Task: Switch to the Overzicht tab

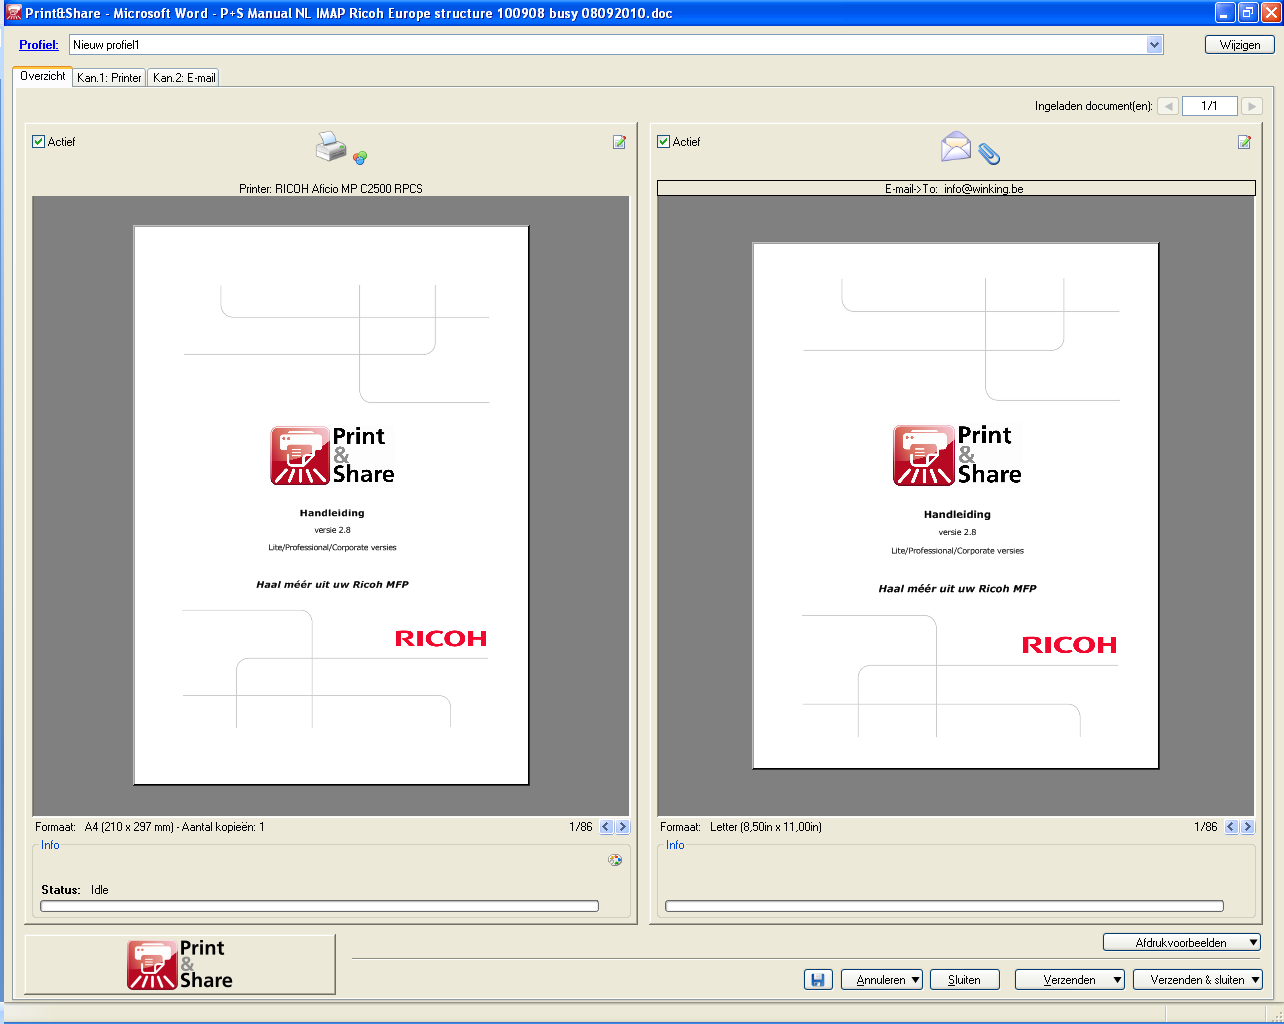Action: tap(43, 76)
